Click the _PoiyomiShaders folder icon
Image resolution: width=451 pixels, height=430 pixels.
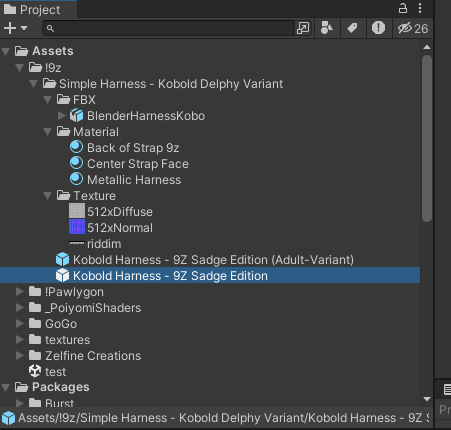pos(35,307)
